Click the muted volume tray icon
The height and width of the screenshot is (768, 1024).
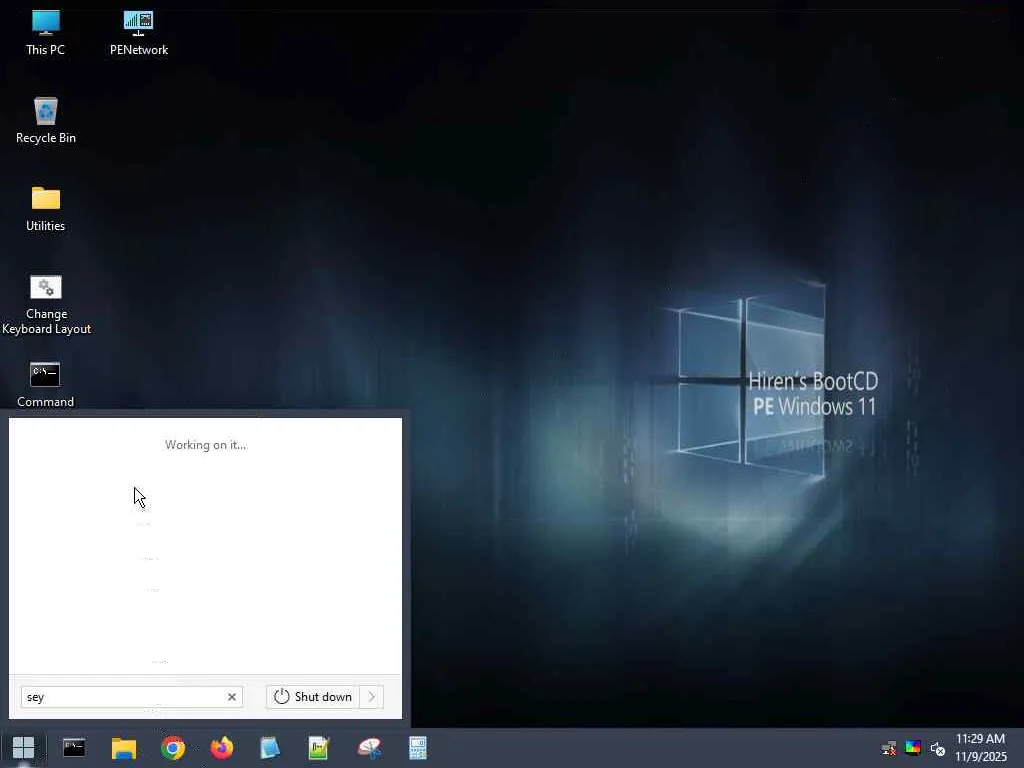pos(938,748)
